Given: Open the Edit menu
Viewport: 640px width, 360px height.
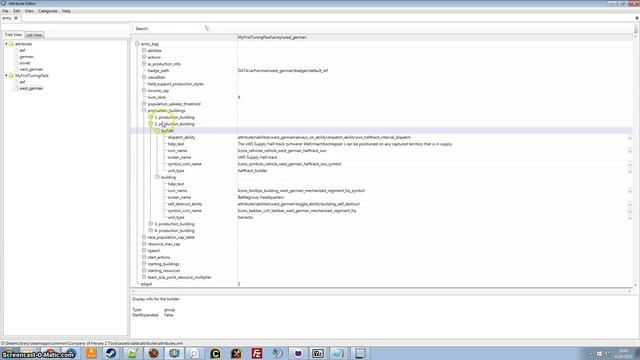Looking at the screenshot, I should tap(17, 11).
